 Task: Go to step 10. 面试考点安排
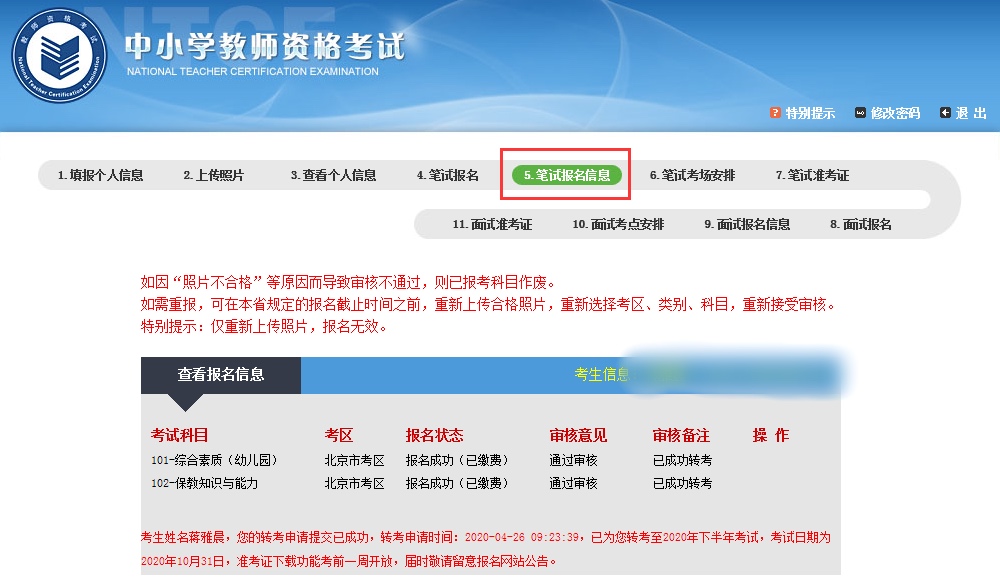point(618,224)
